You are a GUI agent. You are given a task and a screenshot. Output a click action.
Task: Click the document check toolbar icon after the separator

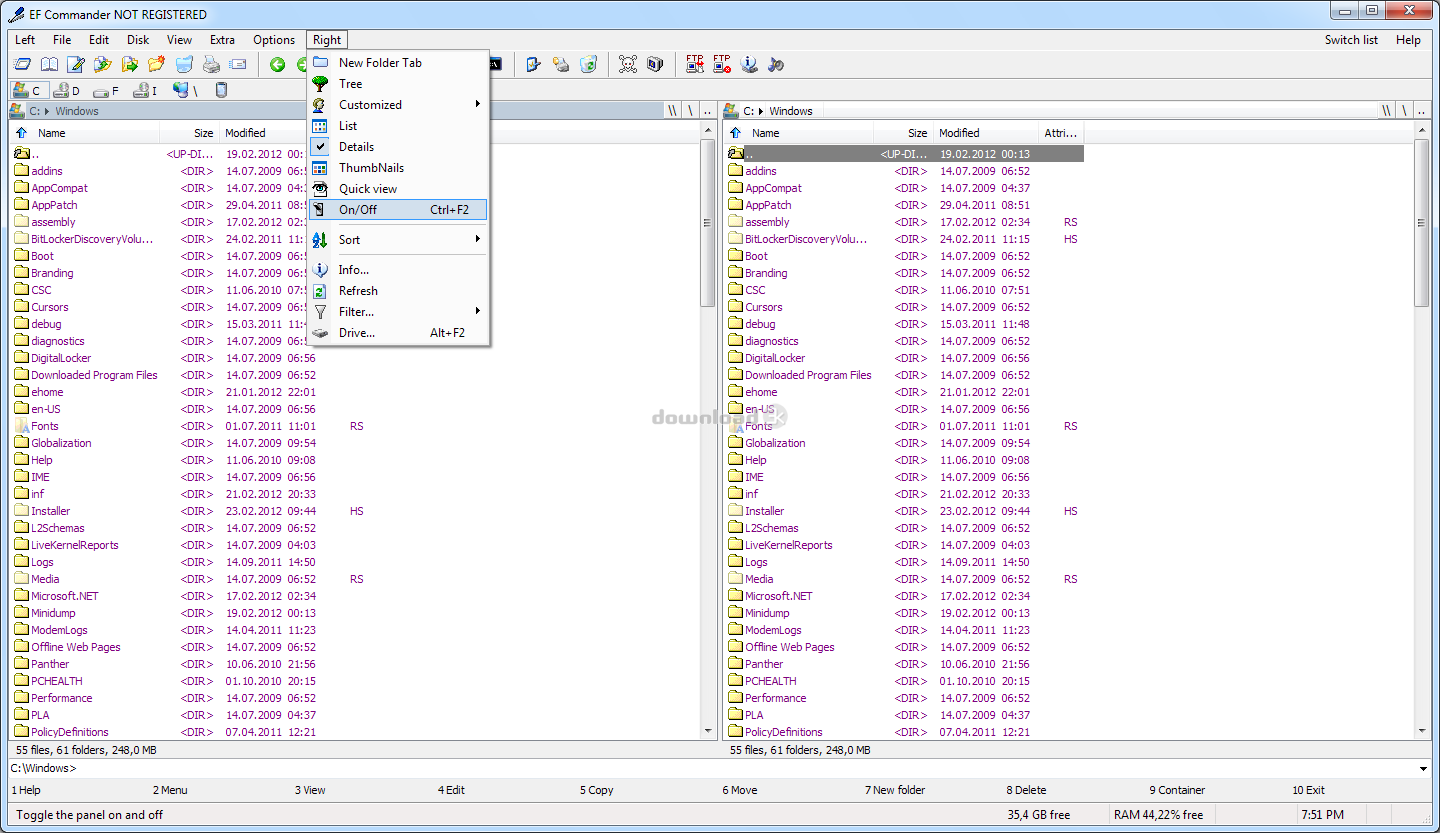[x=534, y=64]
